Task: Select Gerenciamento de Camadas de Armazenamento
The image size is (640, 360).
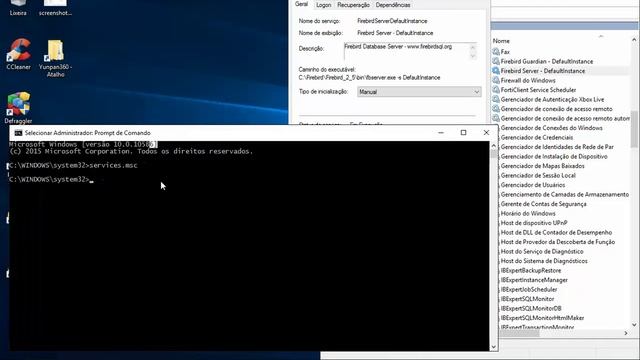Action: (565, 195)
